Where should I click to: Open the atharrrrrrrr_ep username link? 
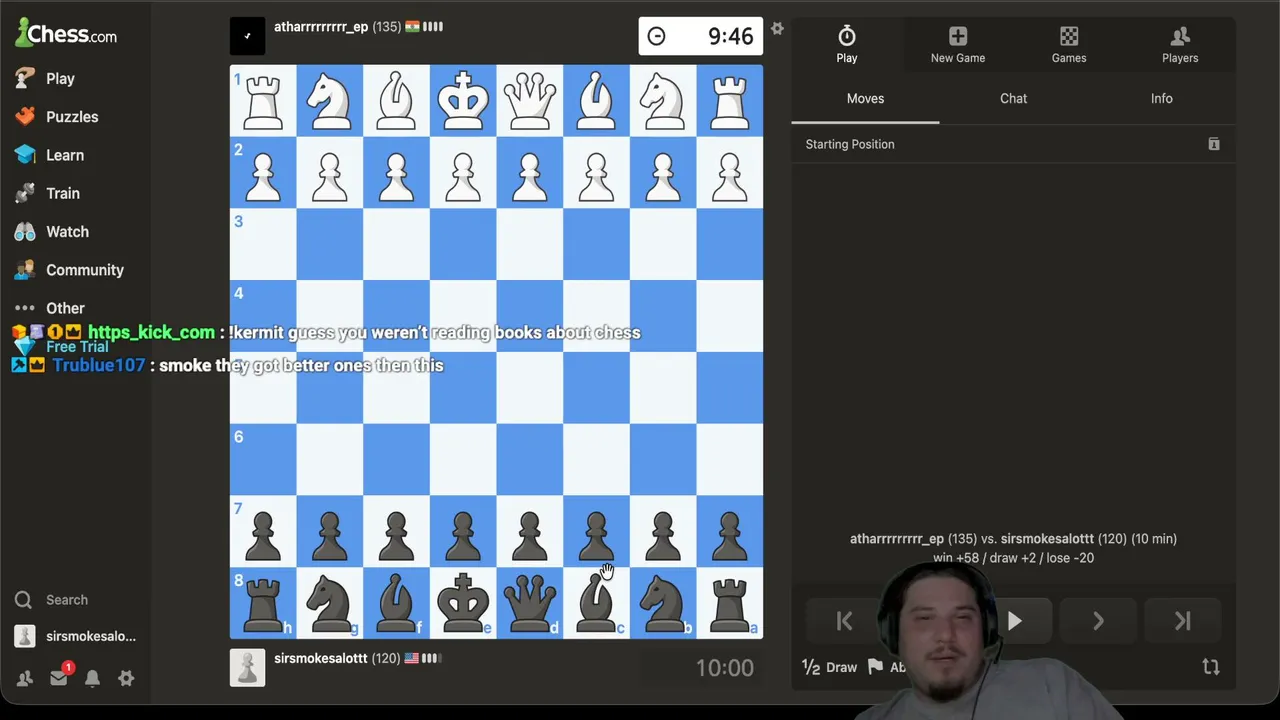point(321,27)
